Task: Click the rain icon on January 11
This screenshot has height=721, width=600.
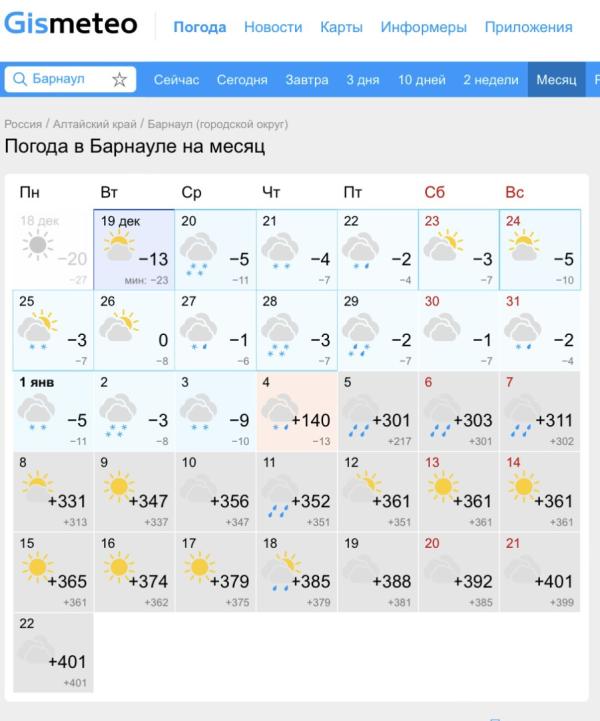Action: pyautogui.click(x=280, y=496)
